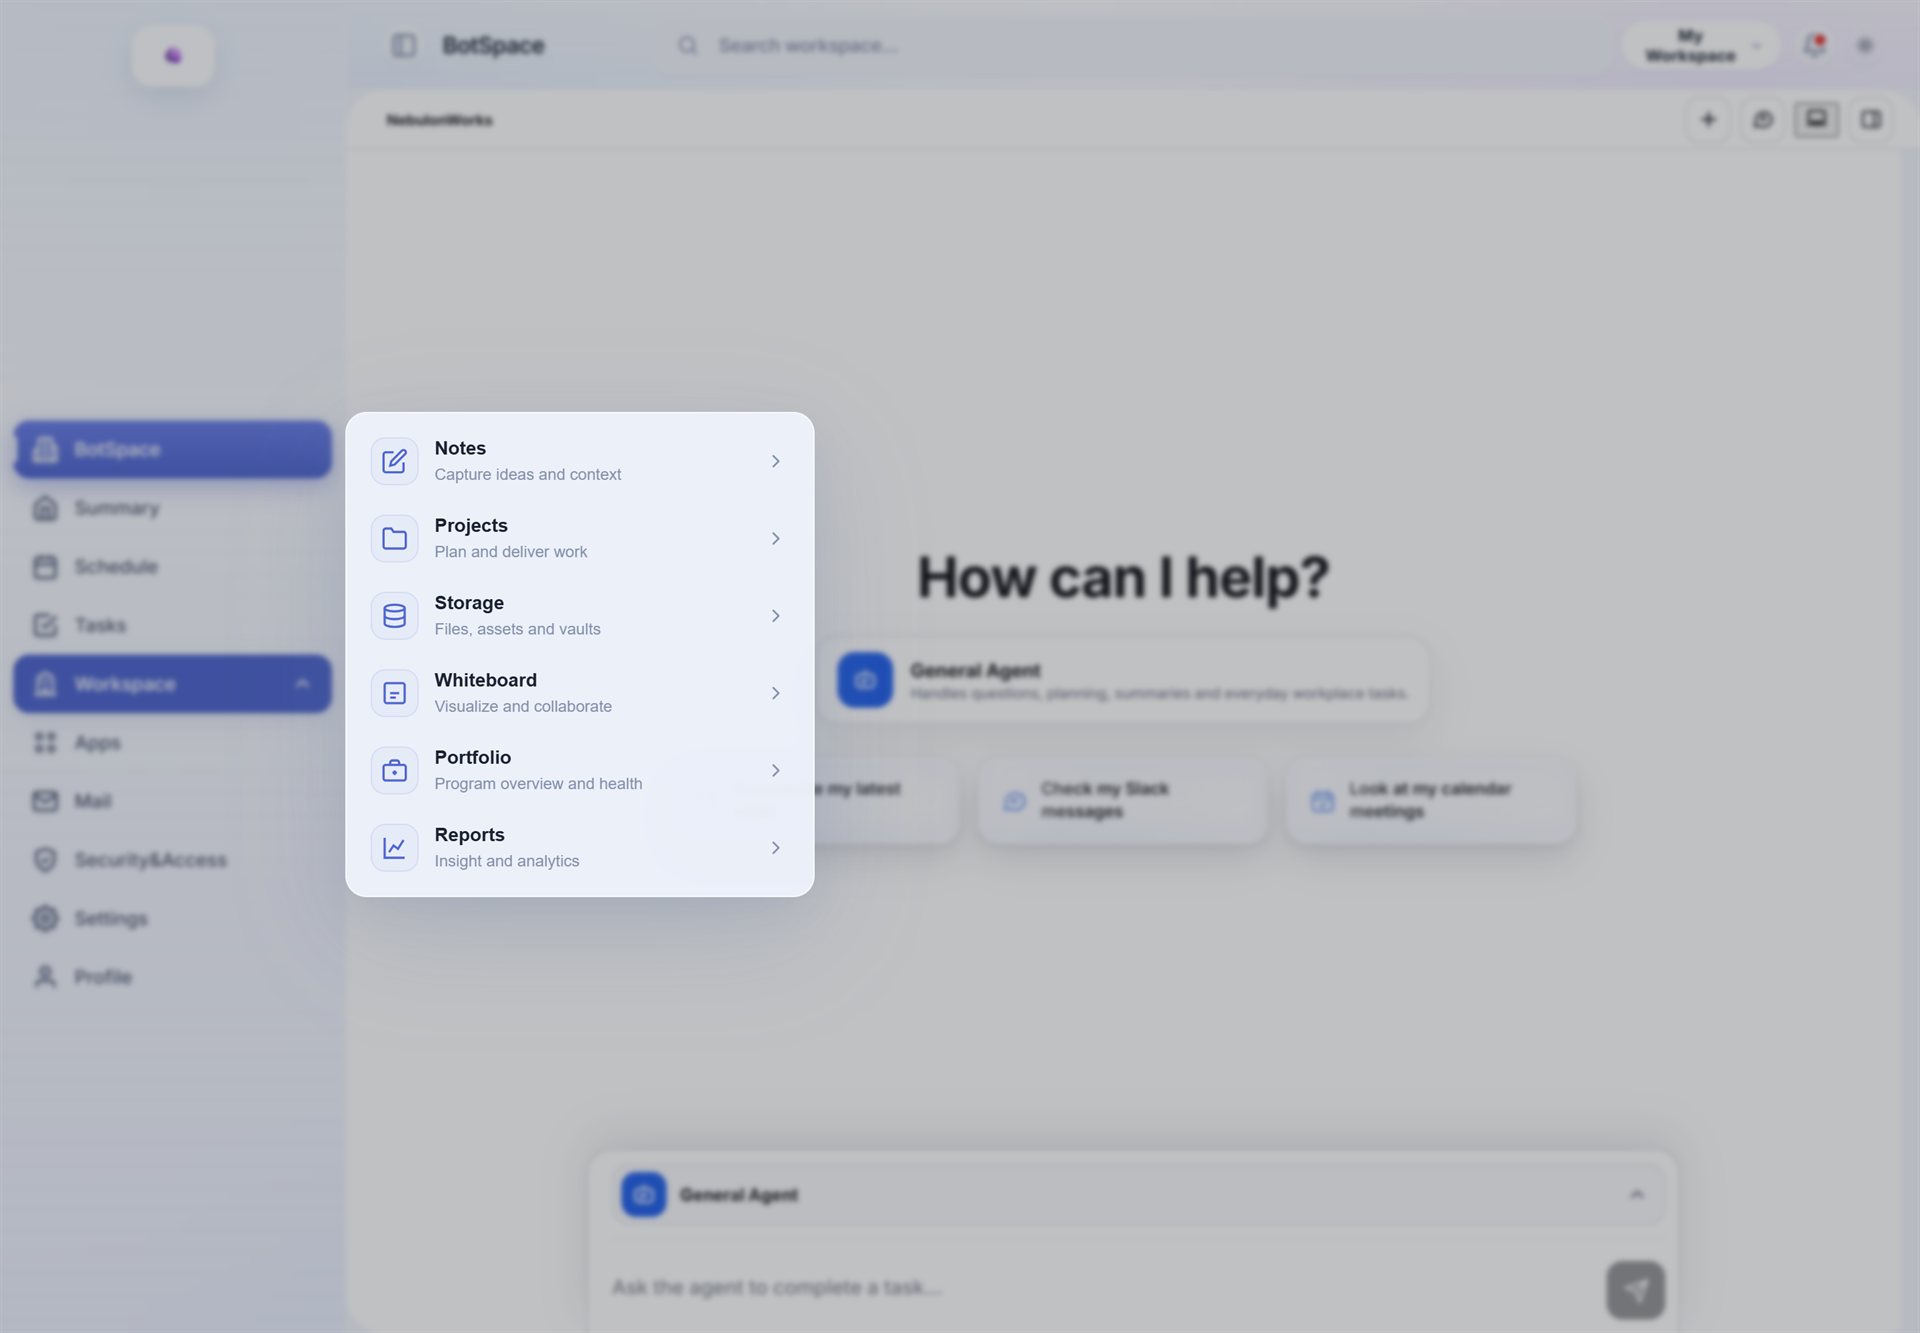Select the right side panel layout icon

pos(1870,120)
